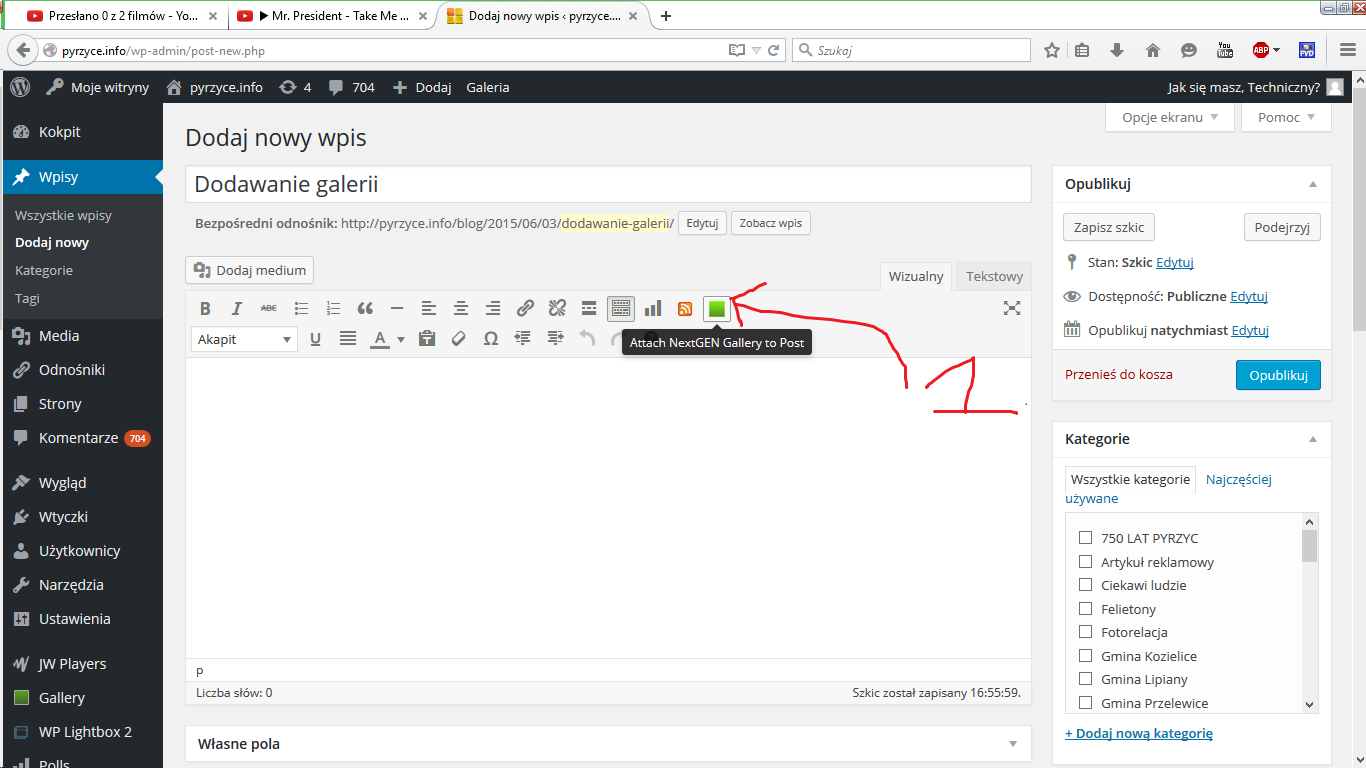The width and height of the screenshot is (1366, 768).
Task: Toggle bold formatting in the editor toolbar
Action: pos(205,309)
